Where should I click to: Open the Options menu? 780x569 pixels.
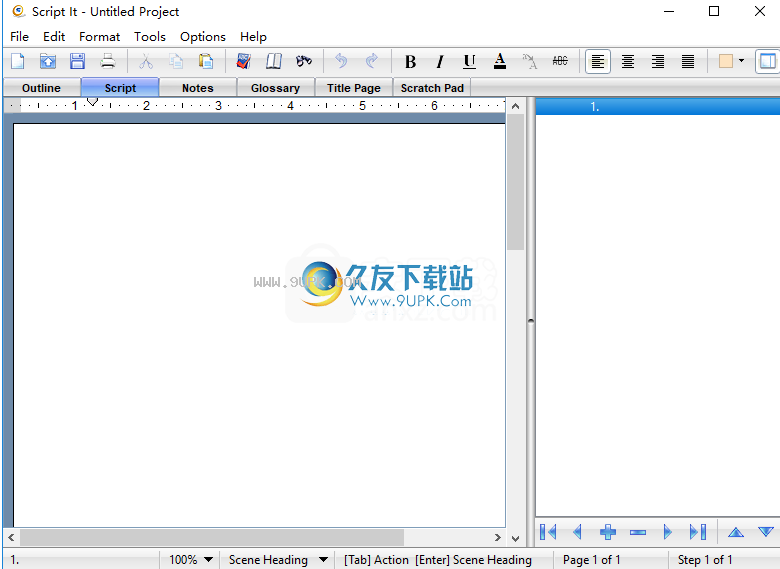pyautogui.click(x=203, y=37)
